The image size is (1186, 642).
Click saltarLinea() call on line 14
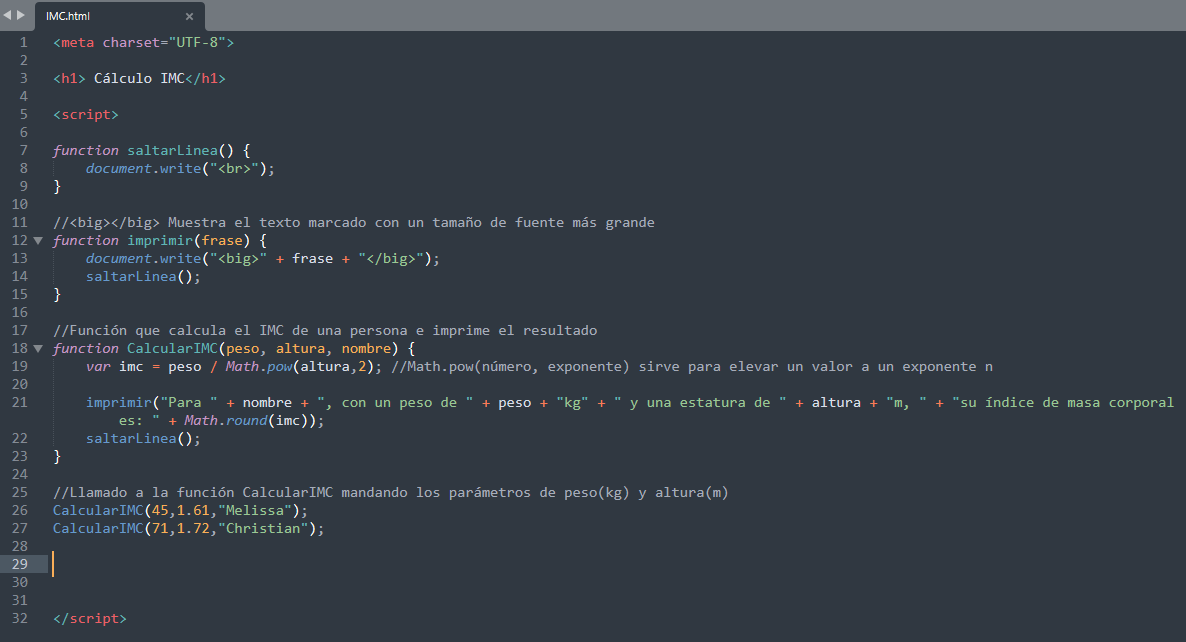(143, 277)
